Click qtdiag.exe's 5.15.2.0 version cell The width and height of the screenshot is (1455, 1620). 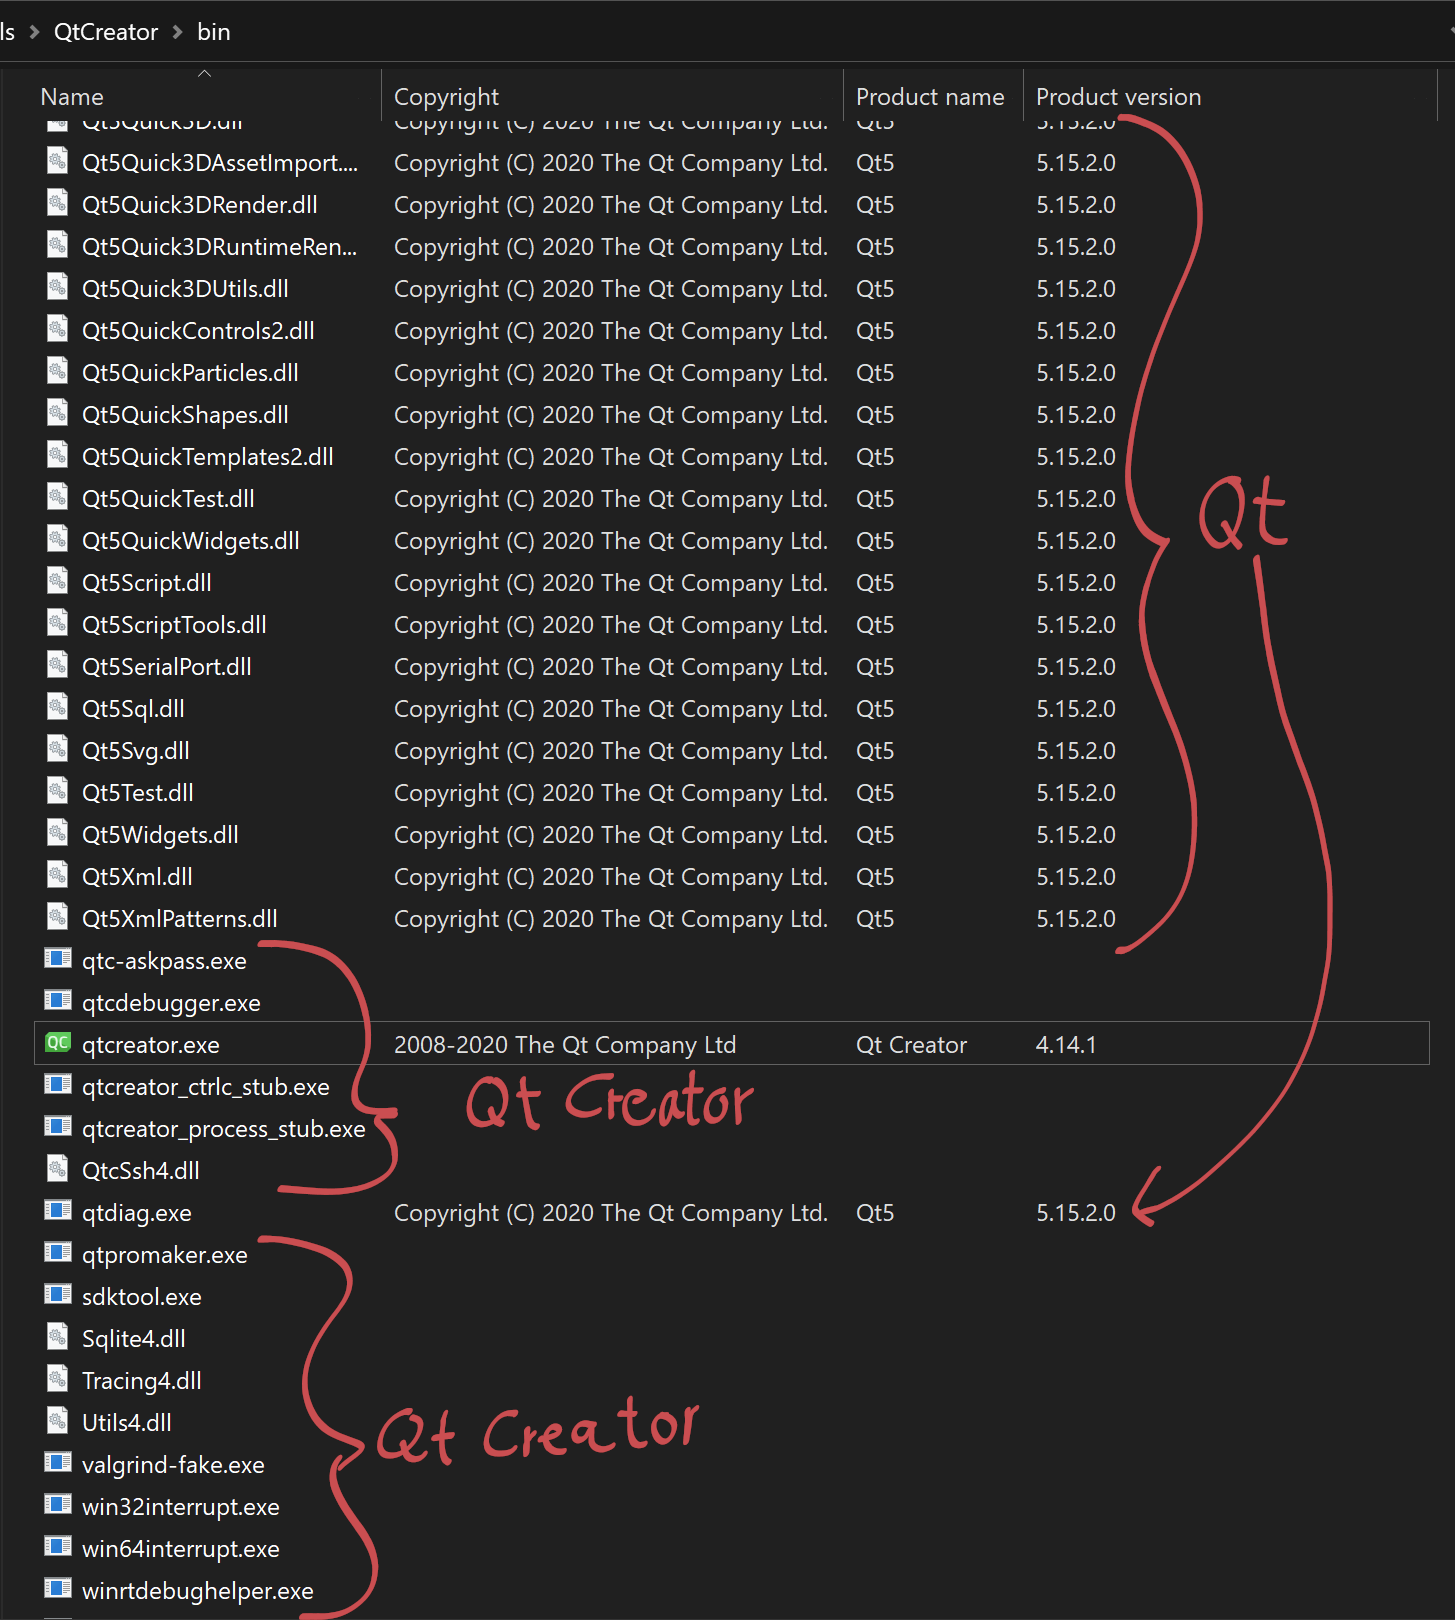1076,1212
